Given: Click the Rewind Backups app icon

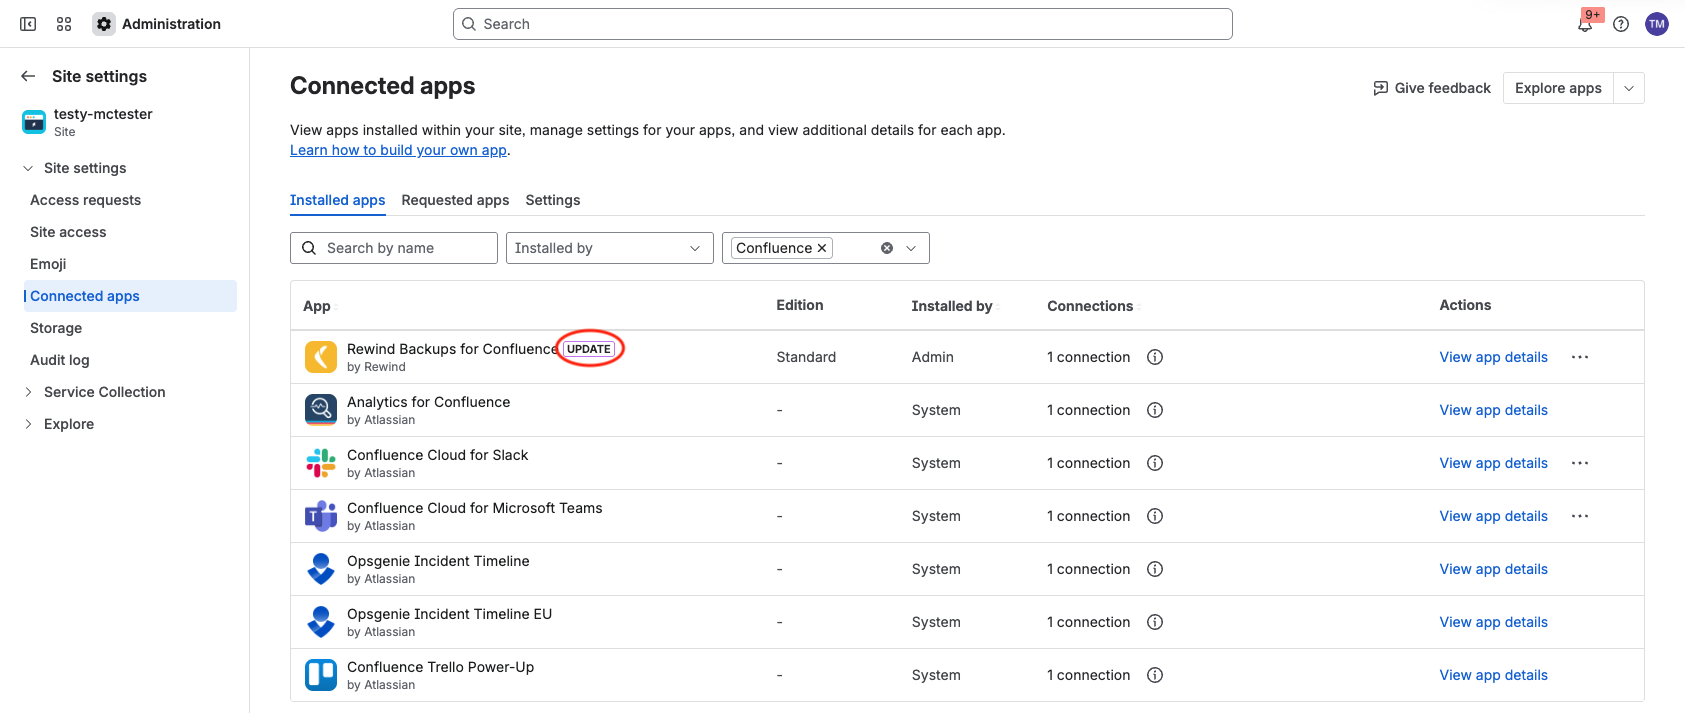Looking at the screenshot, I should pyautogui.click(x=321, y=357).
